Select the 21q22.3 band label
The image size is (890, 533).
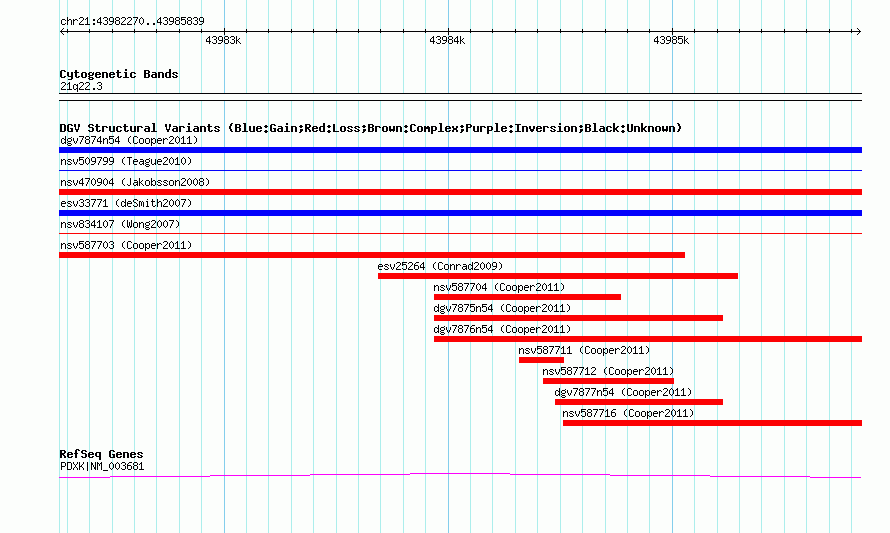click(81, 86)
